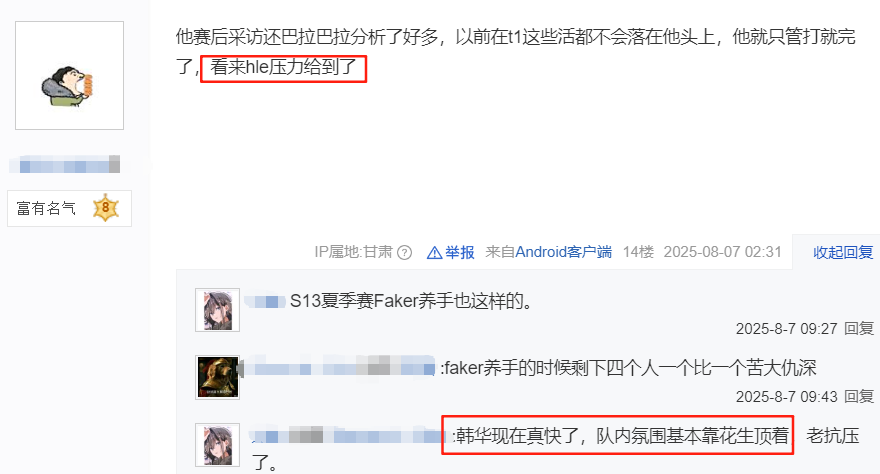The width and height of the screenshot is (880, 474).
Task: Reply to the 09:27 comment via 回复
Action: click(x=859, y=328)
